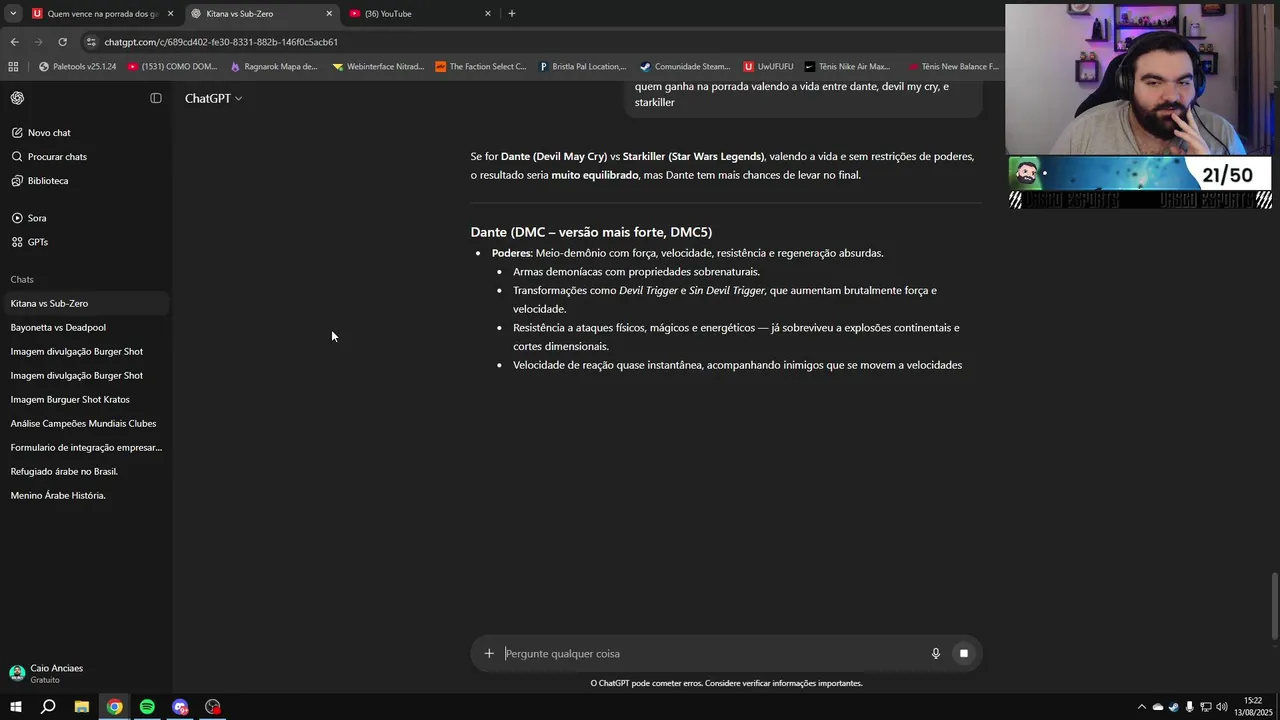Image resolution: width=1280 pixels, height=720 pixels.
Task: Open tab search dropdown arrow
Action: coord(13,14)
